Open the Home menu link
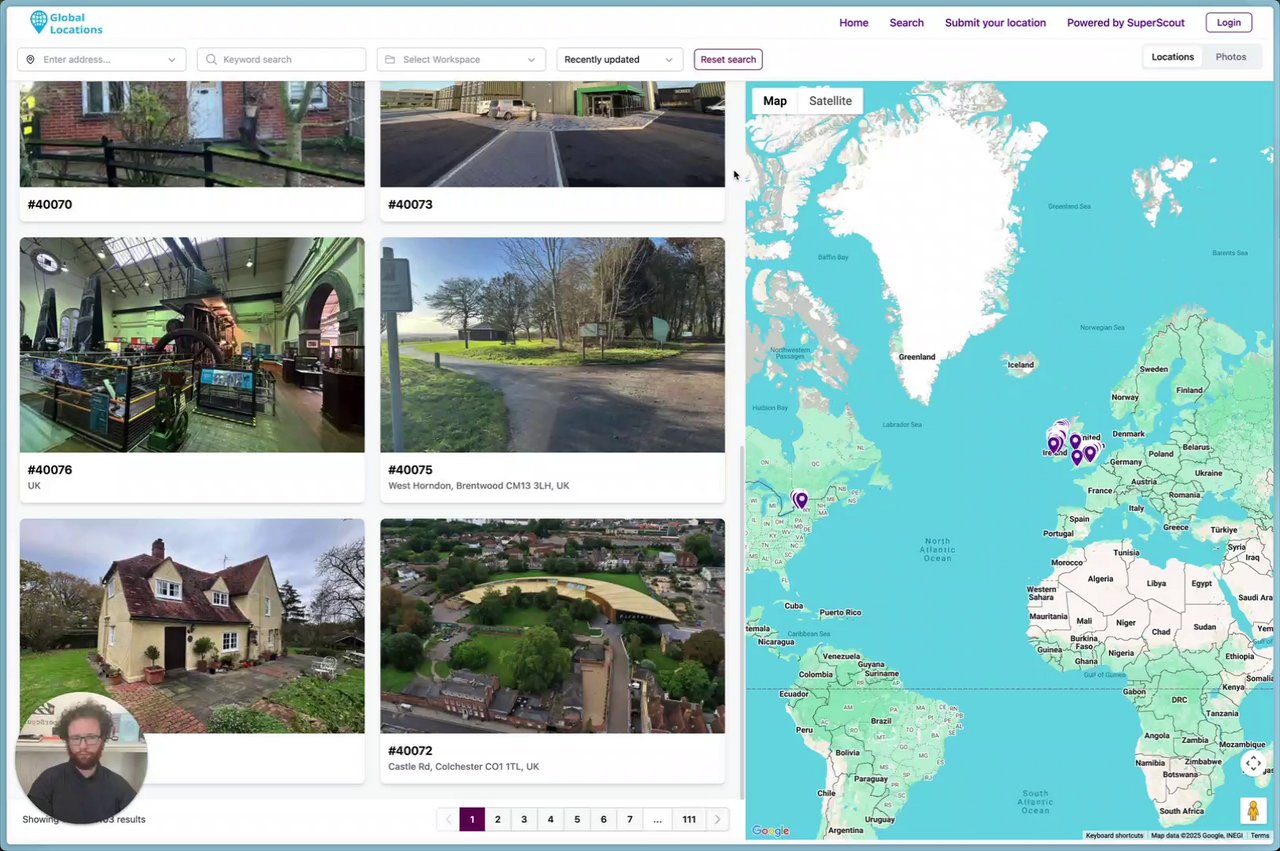Image resolution: width=1280 pixels, height=851 pixels. [854, 23]
